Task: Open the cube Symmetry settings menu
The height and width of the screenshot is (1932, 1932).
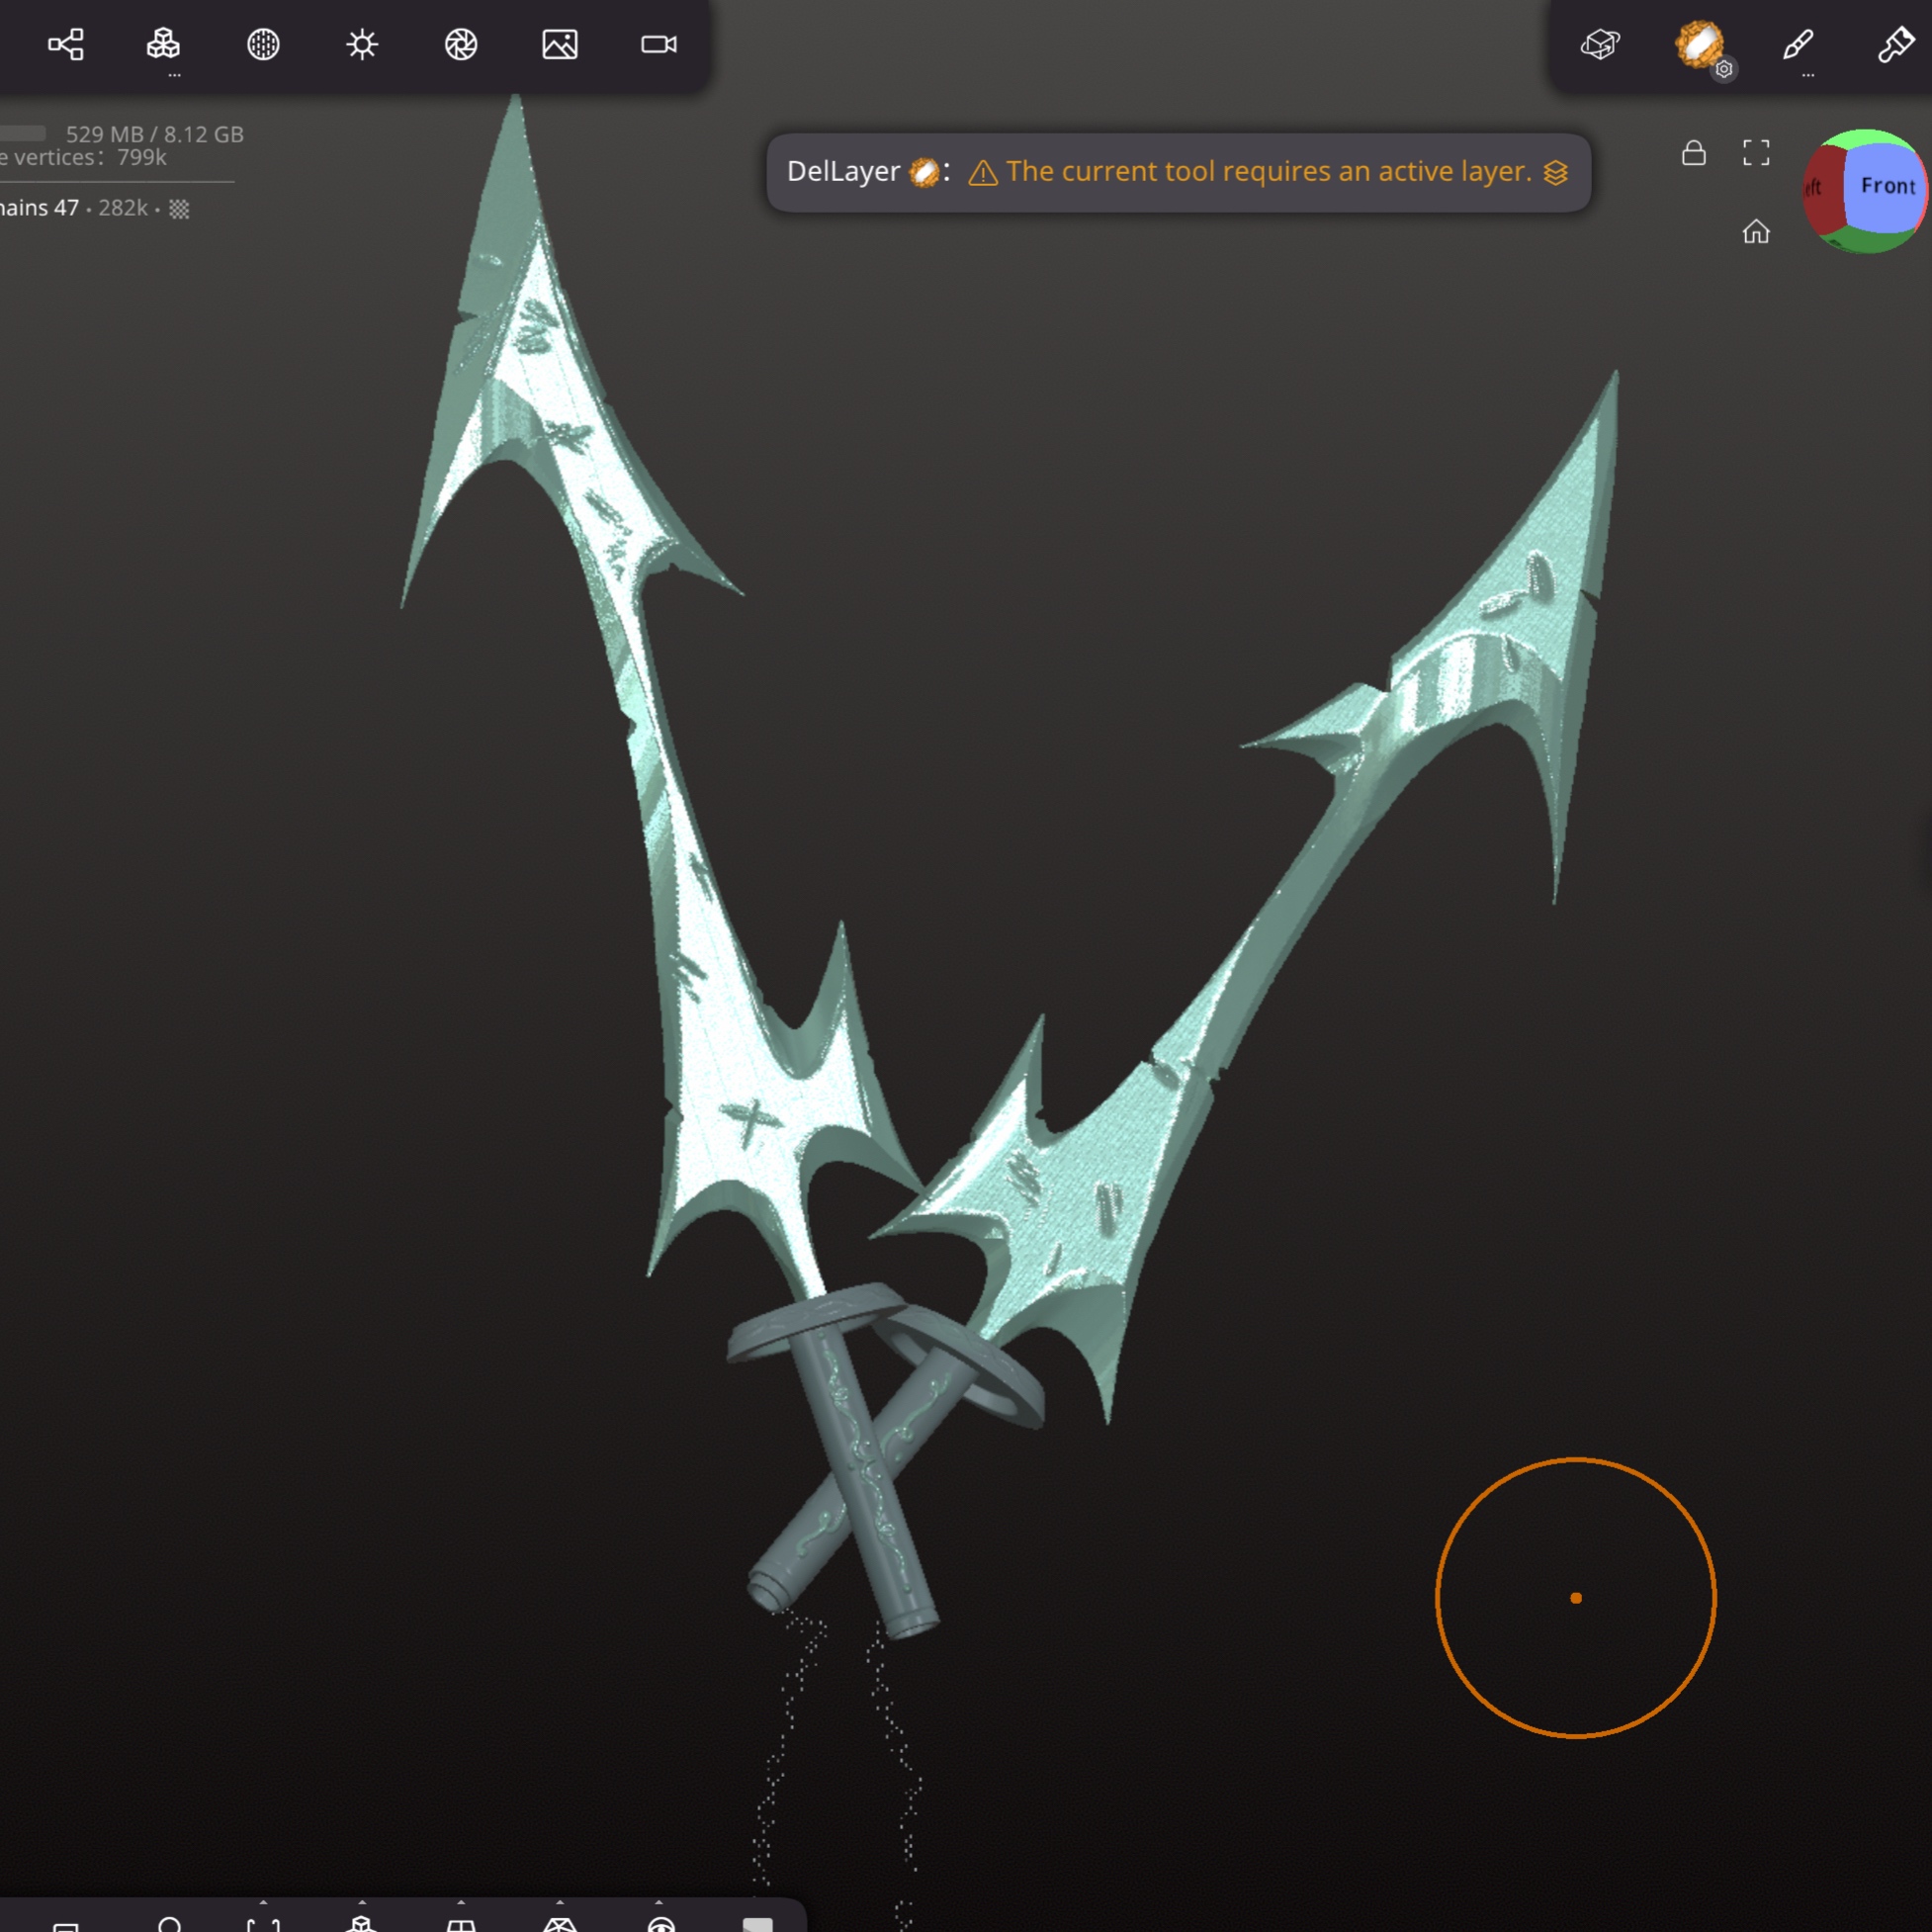Action: [1600, 44]
